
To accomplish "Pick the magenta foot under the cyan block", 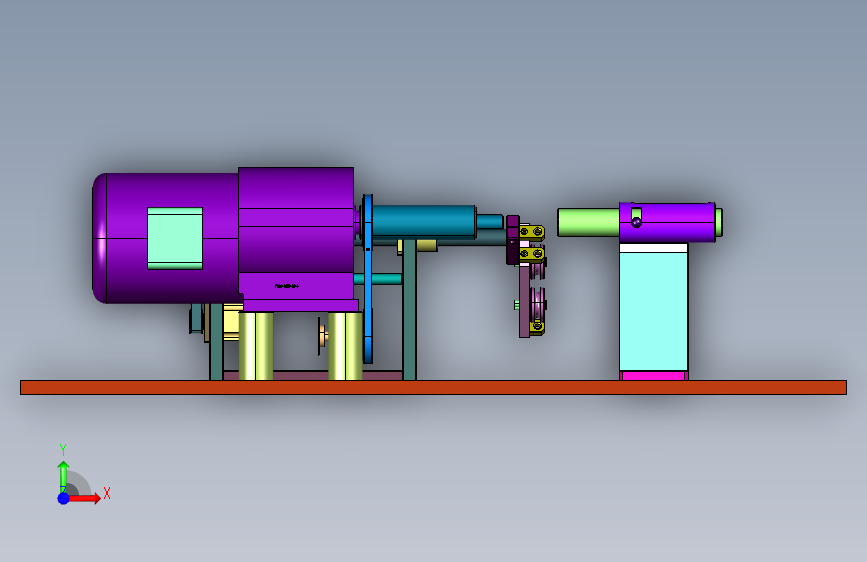I will pos(654,376).
